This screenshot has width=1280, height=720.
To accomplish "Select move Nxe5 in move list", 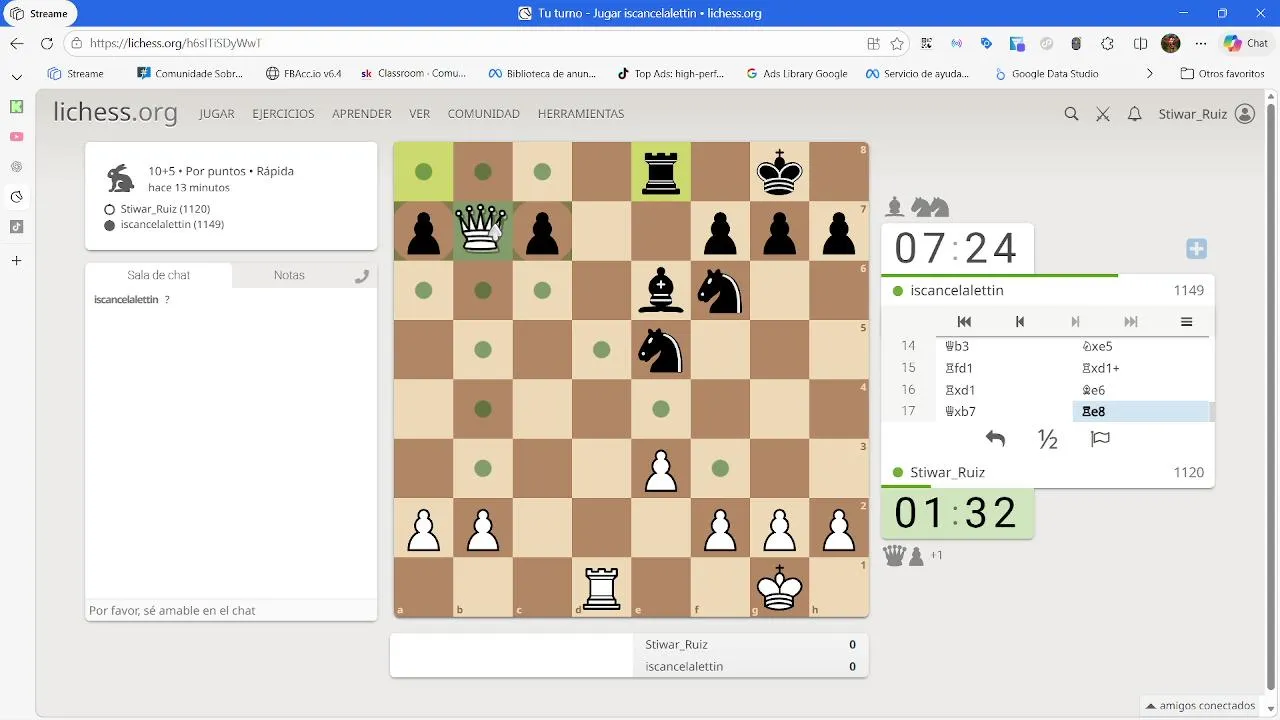I will click(x=1141, y=346).
